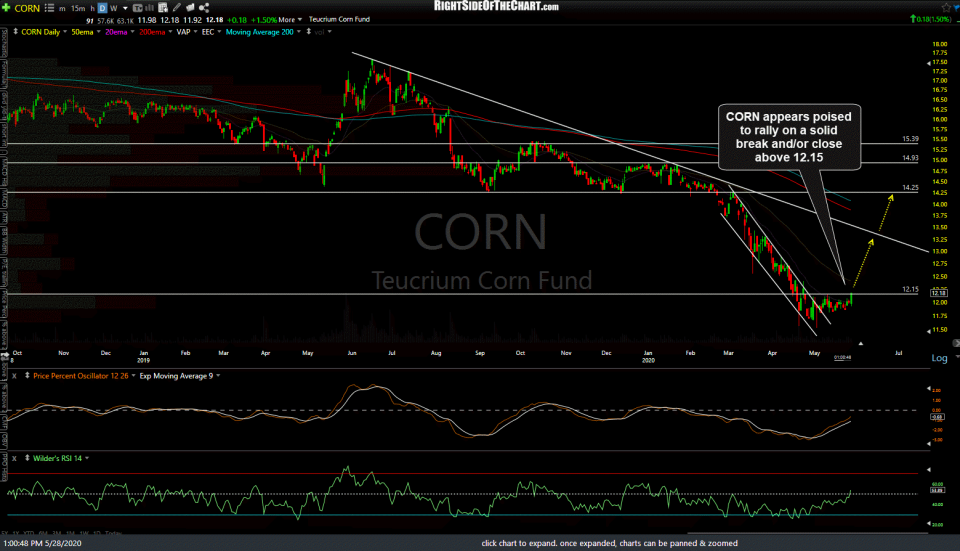Click the add-to-layout sheet icon
The height and width of the screenshot is (551, 960).
tap(163, 7)
